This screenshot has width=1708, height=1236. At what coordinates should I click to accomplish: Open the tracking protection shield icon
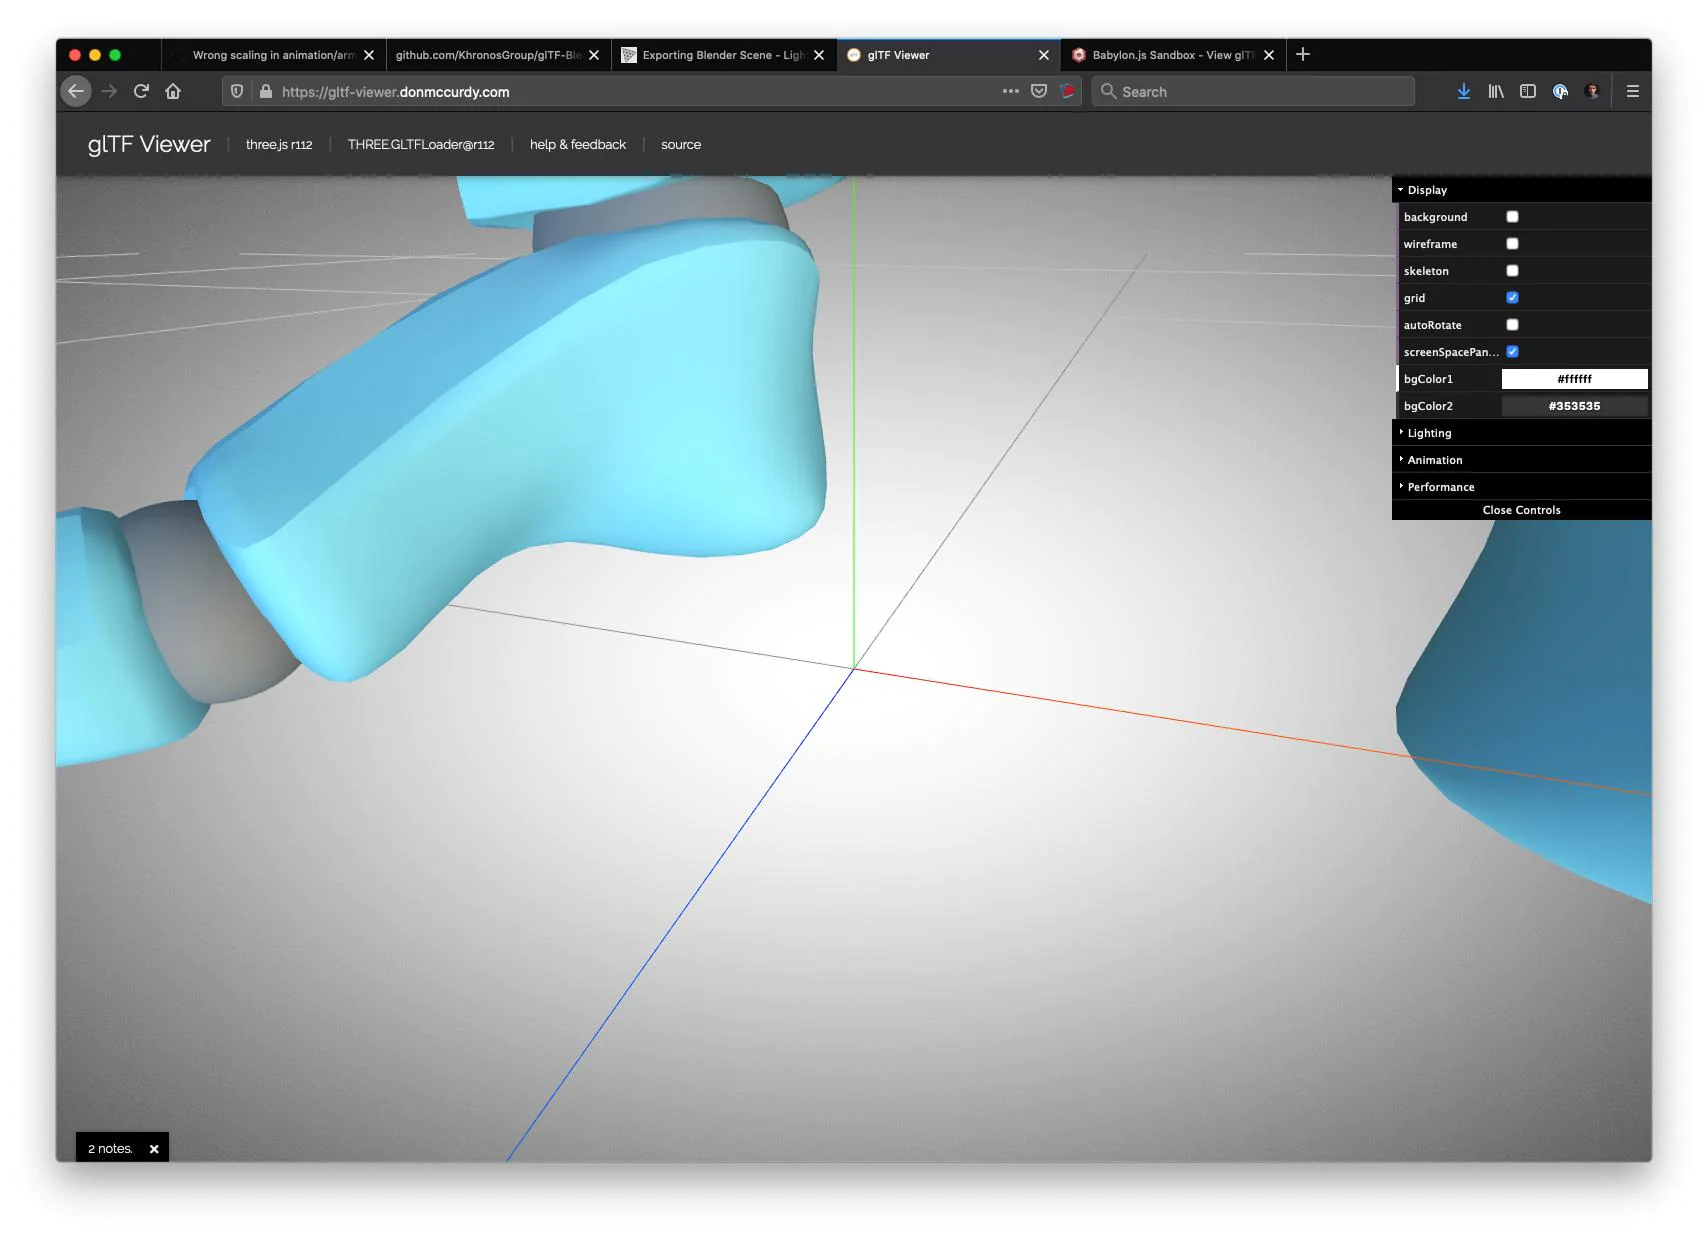[237, 91]
